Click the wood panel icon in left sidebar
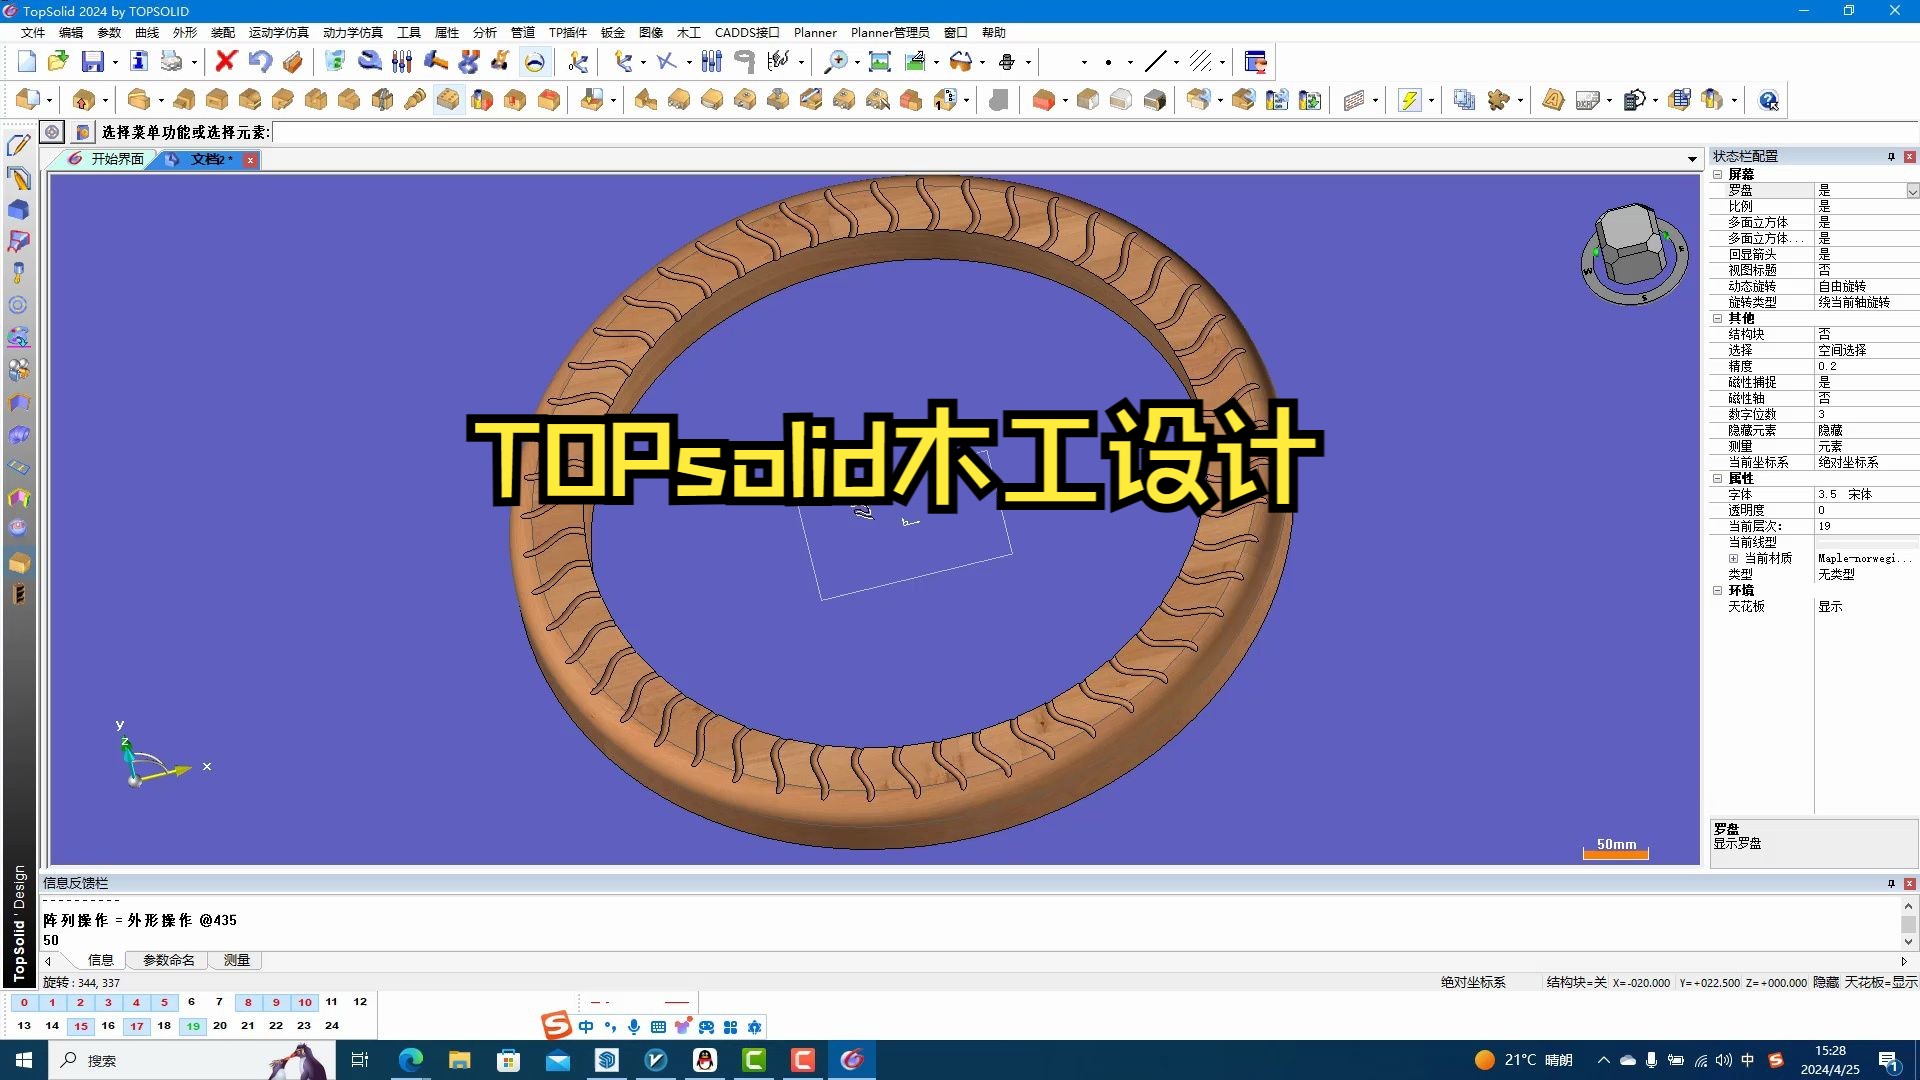 (x=18, y=564)
